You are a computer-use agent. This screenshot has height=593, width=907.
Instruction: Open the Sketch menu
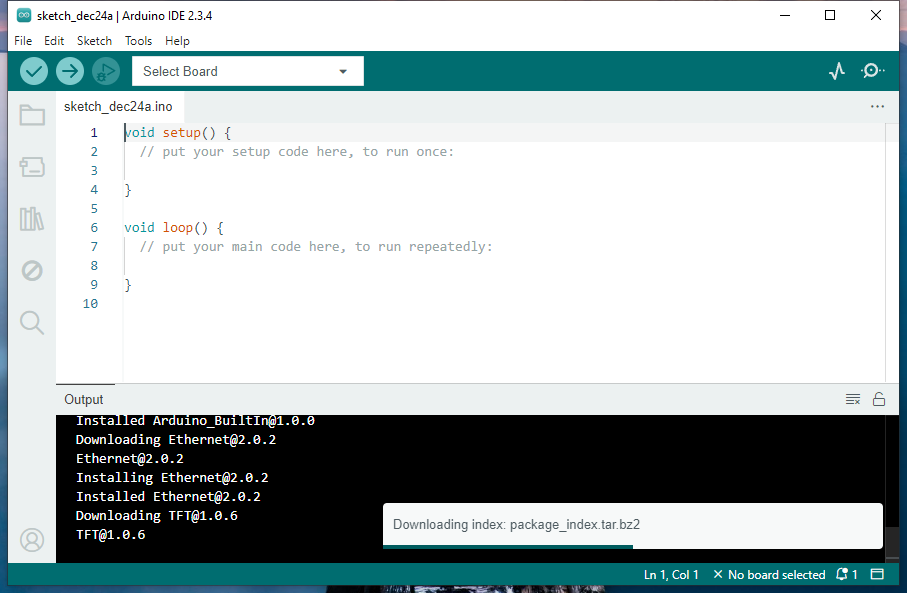(x=94, y=41)
